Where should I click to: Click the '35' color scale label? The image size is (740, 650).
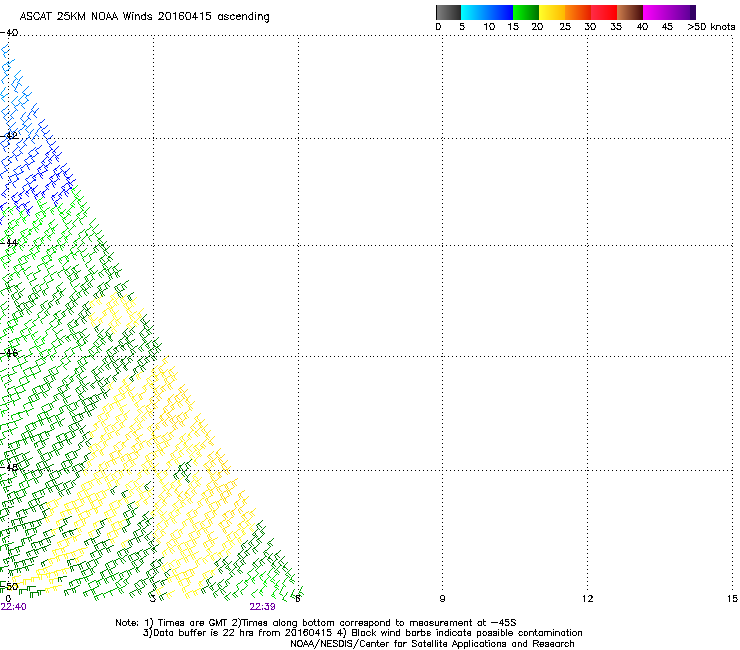click(x=616, y=27)
